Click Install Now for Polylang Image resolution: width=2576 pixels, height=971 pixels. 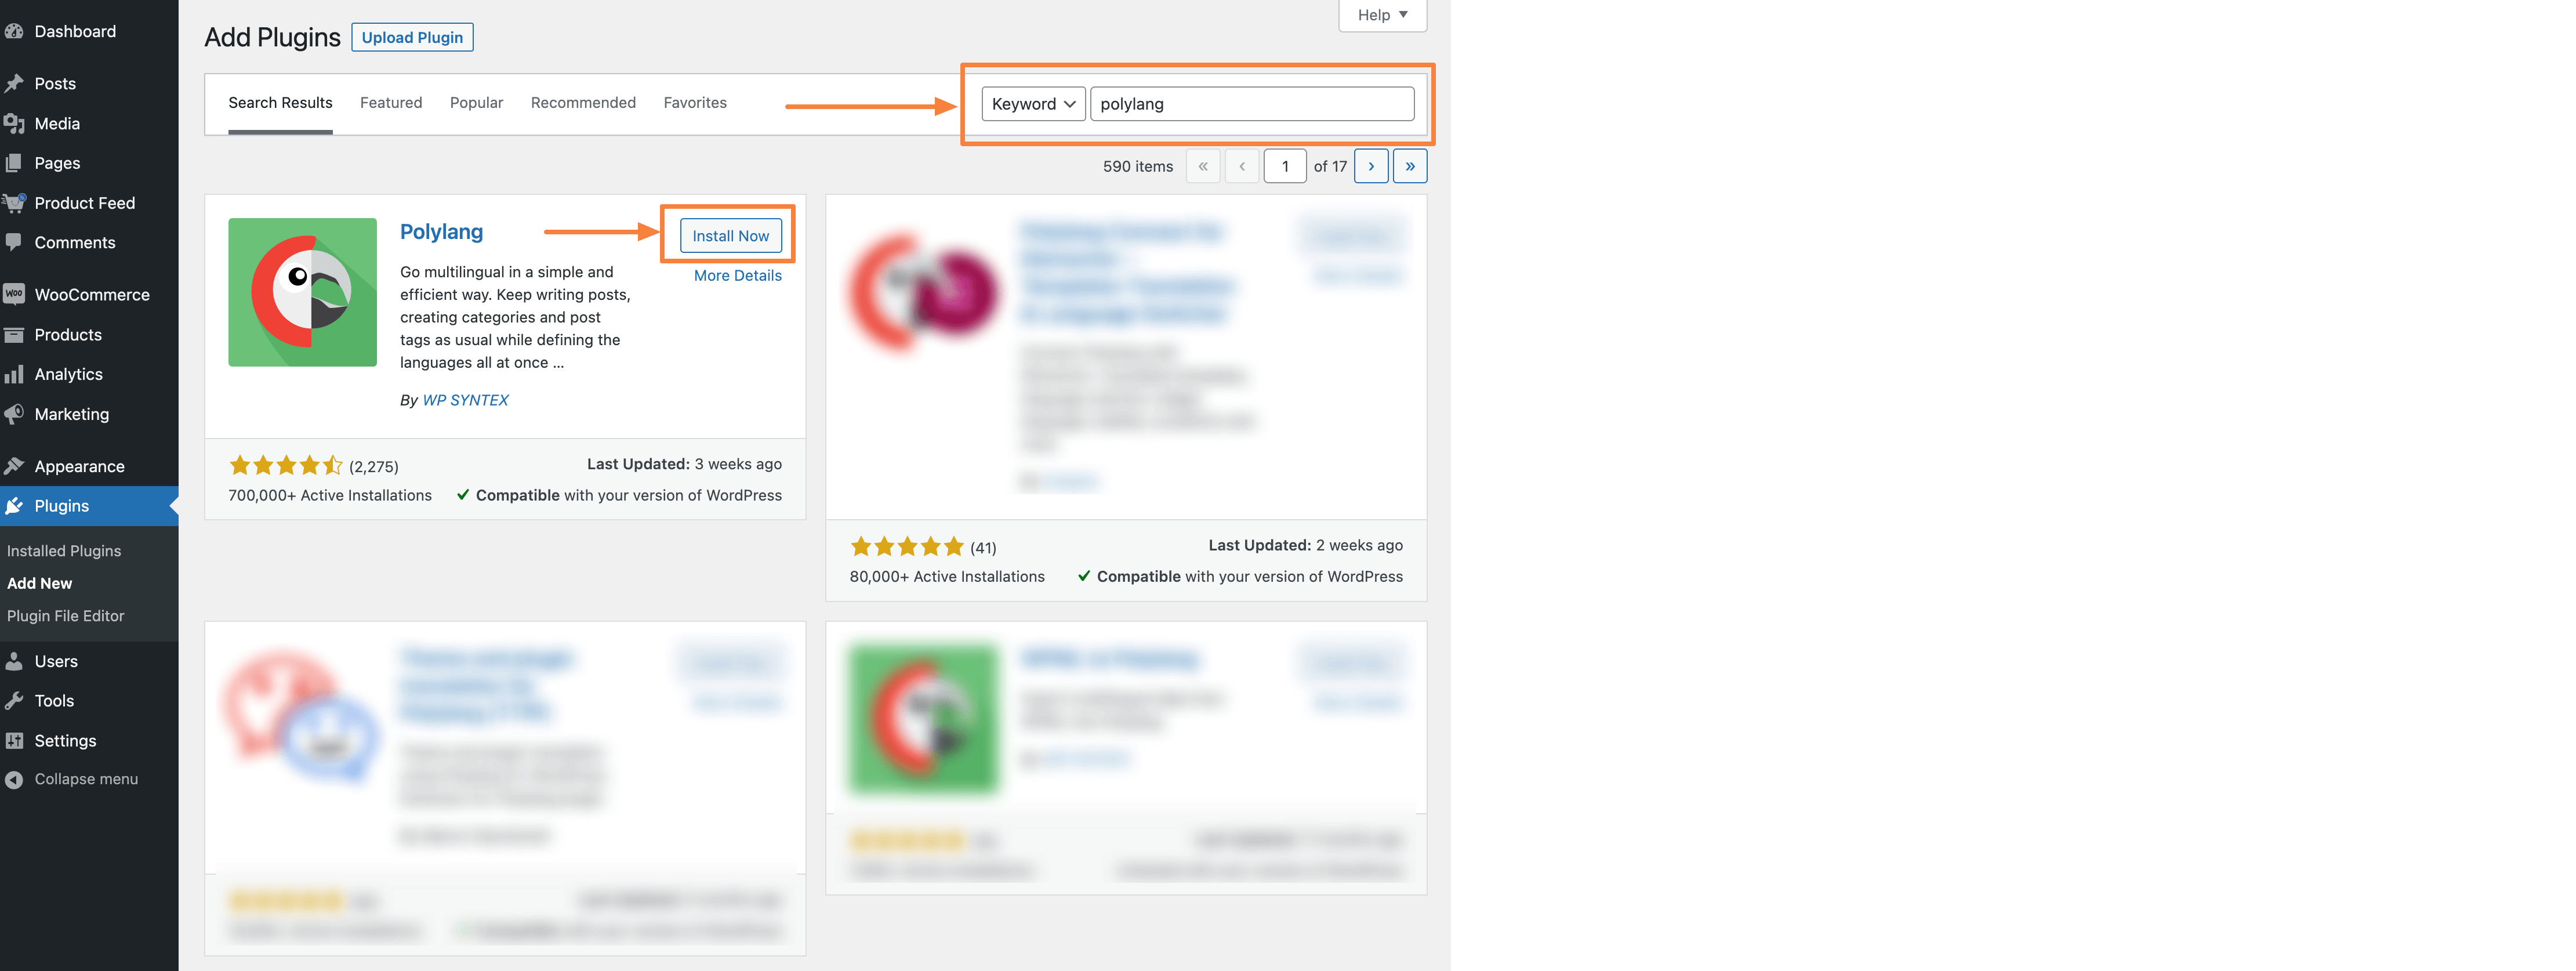(731, 236)
